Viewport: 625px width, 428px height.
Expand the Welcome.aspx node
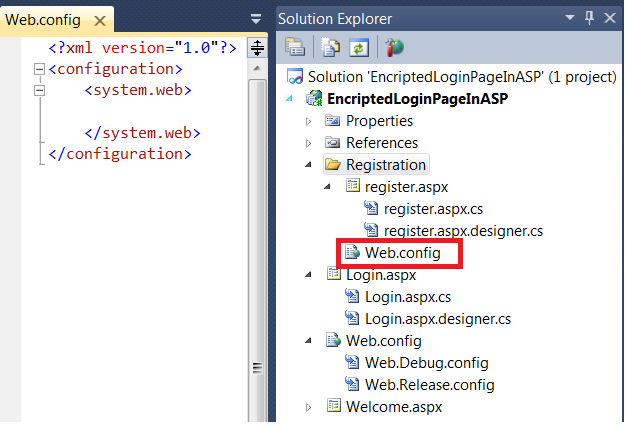click(x=309, y=407)
